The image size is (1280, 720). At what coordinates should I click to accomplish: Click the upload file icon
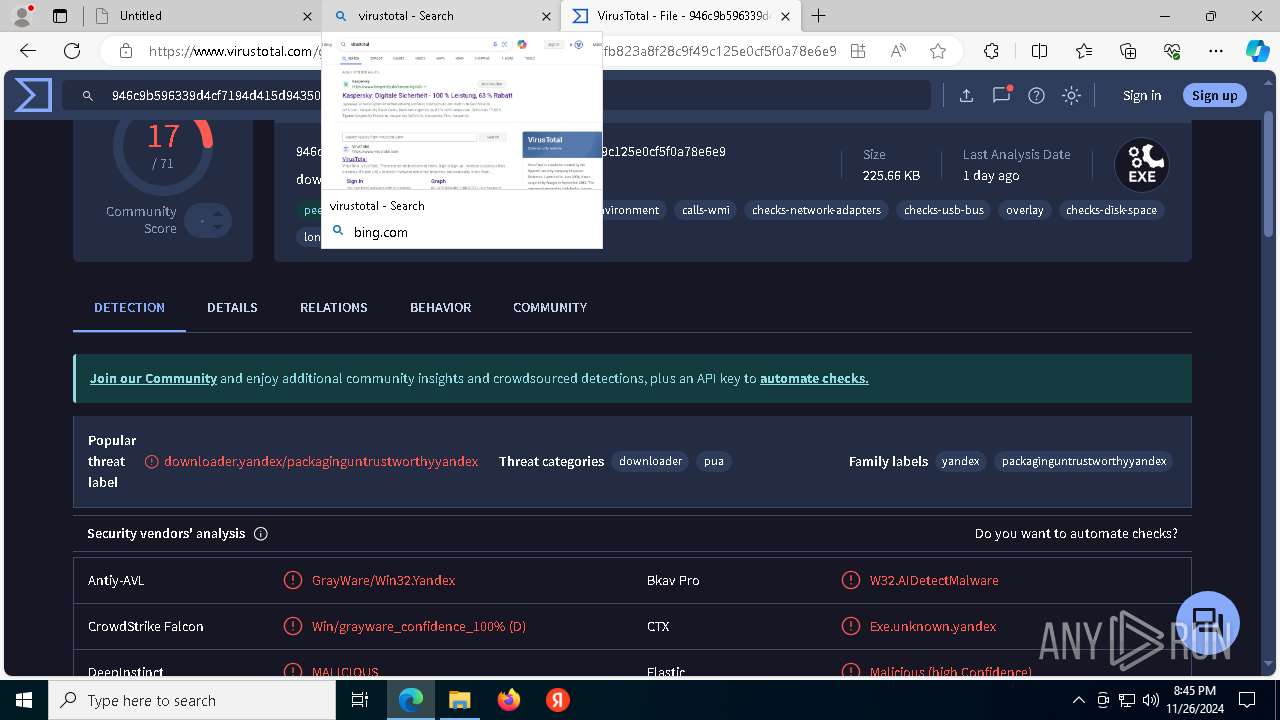966,96
